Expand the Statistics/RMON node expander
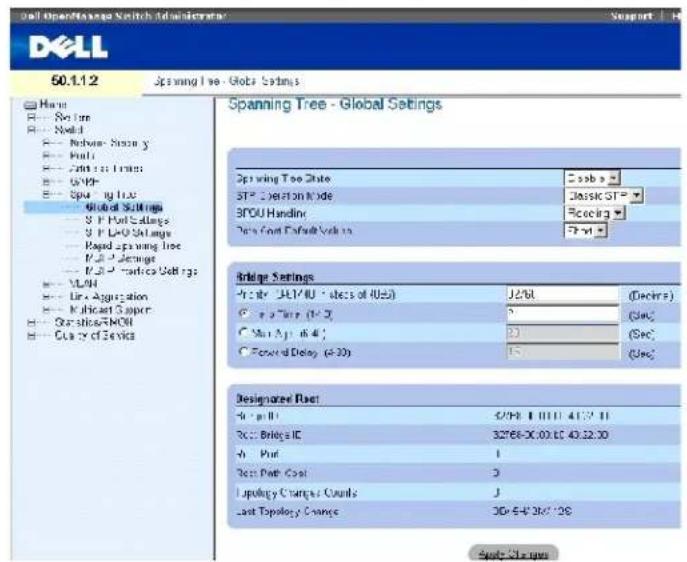 (x=31, y=323)
